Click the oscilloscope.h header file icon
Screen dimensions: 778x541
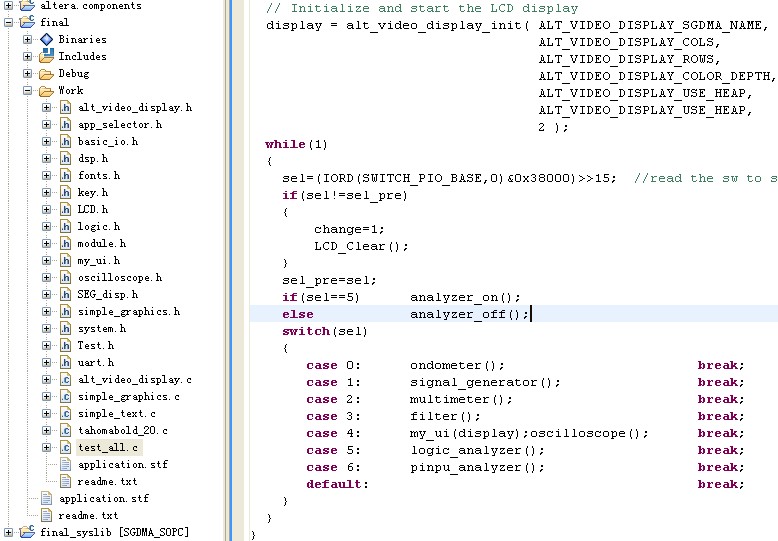(x=65, y=277)
